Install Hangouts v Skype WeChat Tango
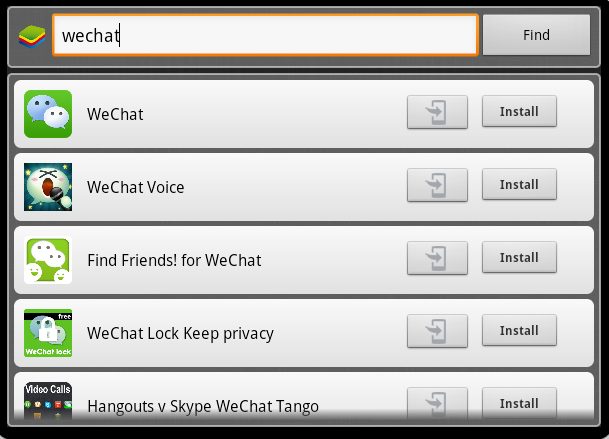 click(x=519, y=403)
